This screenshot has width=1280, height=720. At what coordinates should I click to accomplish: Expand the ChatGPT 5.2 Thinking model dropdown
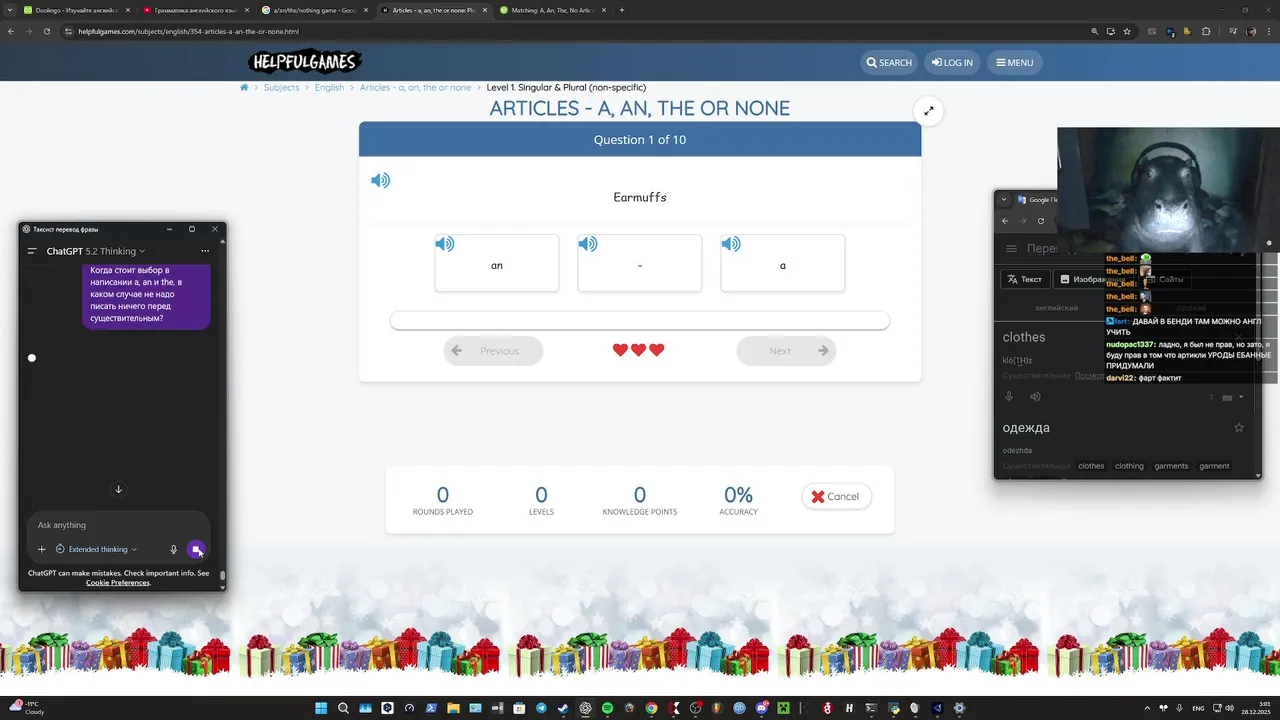click(x=96, y=251)
